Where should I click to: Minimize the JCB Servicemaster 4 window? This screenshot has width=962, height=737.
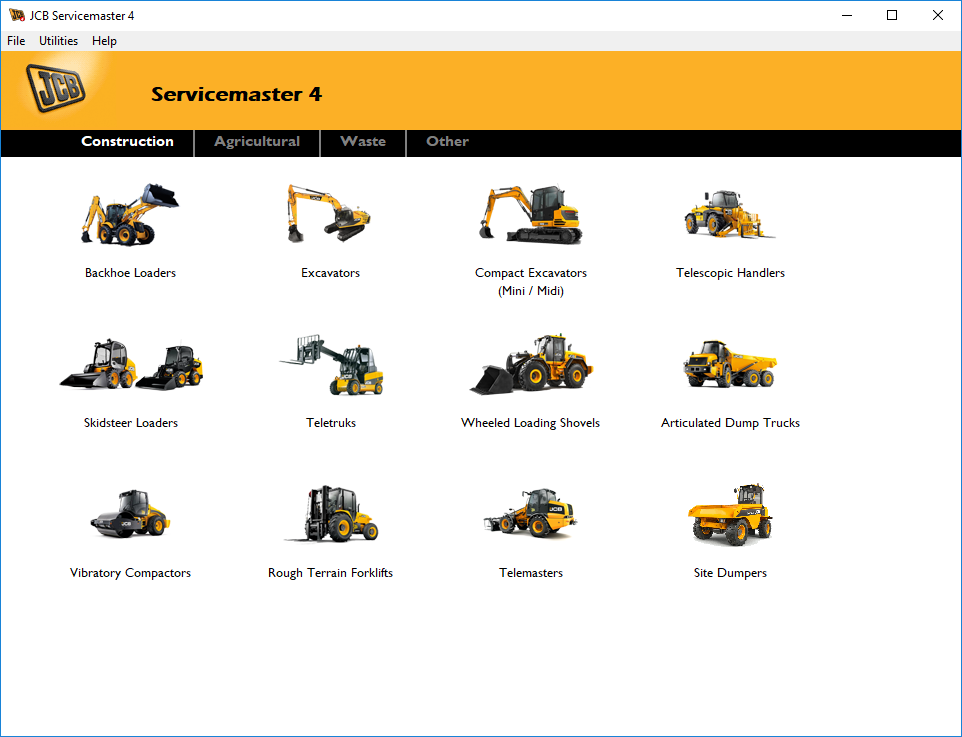point(847,15)
